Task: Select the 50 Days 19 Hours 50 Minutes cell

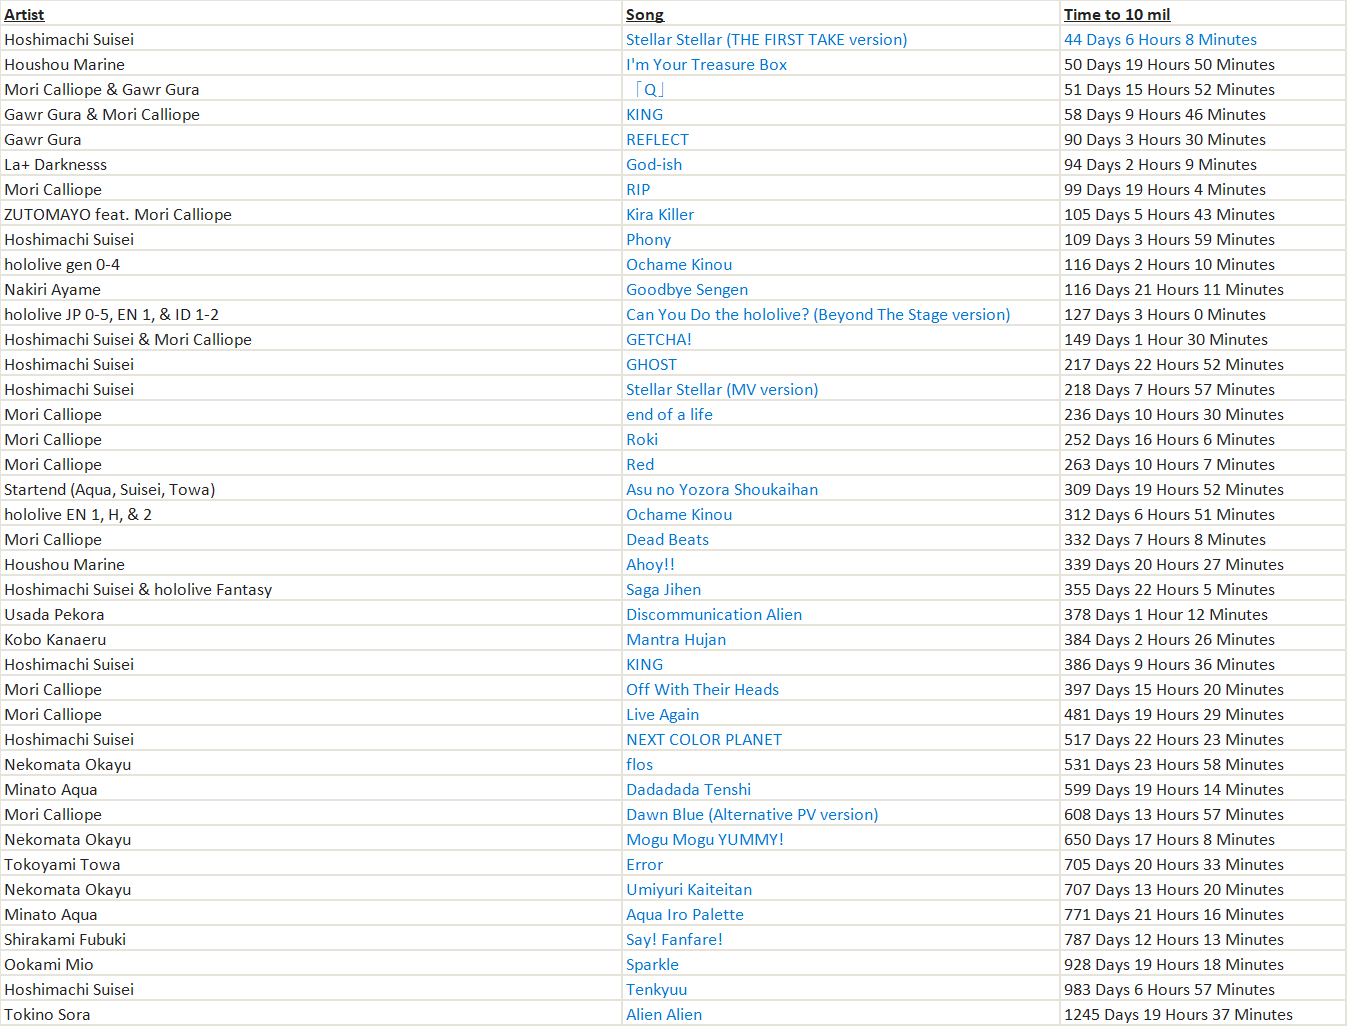Action: point(1203,65)
